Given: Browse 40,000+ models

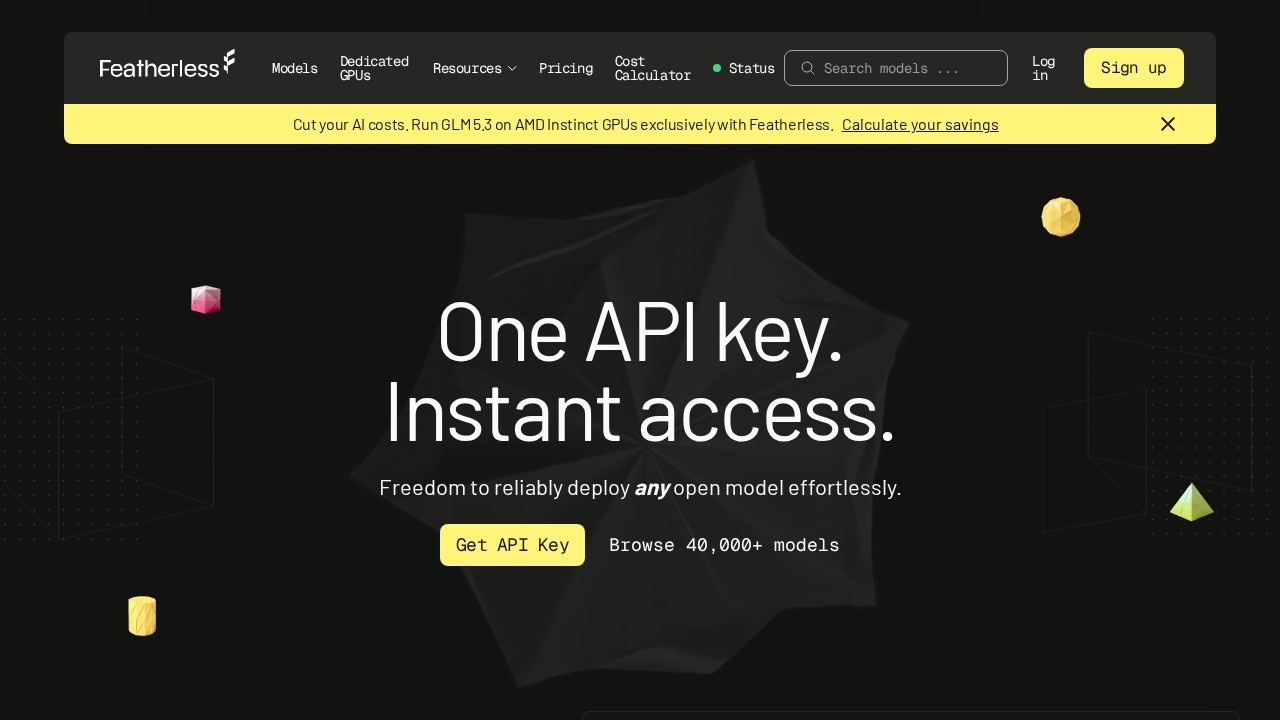Looking at the screenshot, I should click(x=724, y=545).
